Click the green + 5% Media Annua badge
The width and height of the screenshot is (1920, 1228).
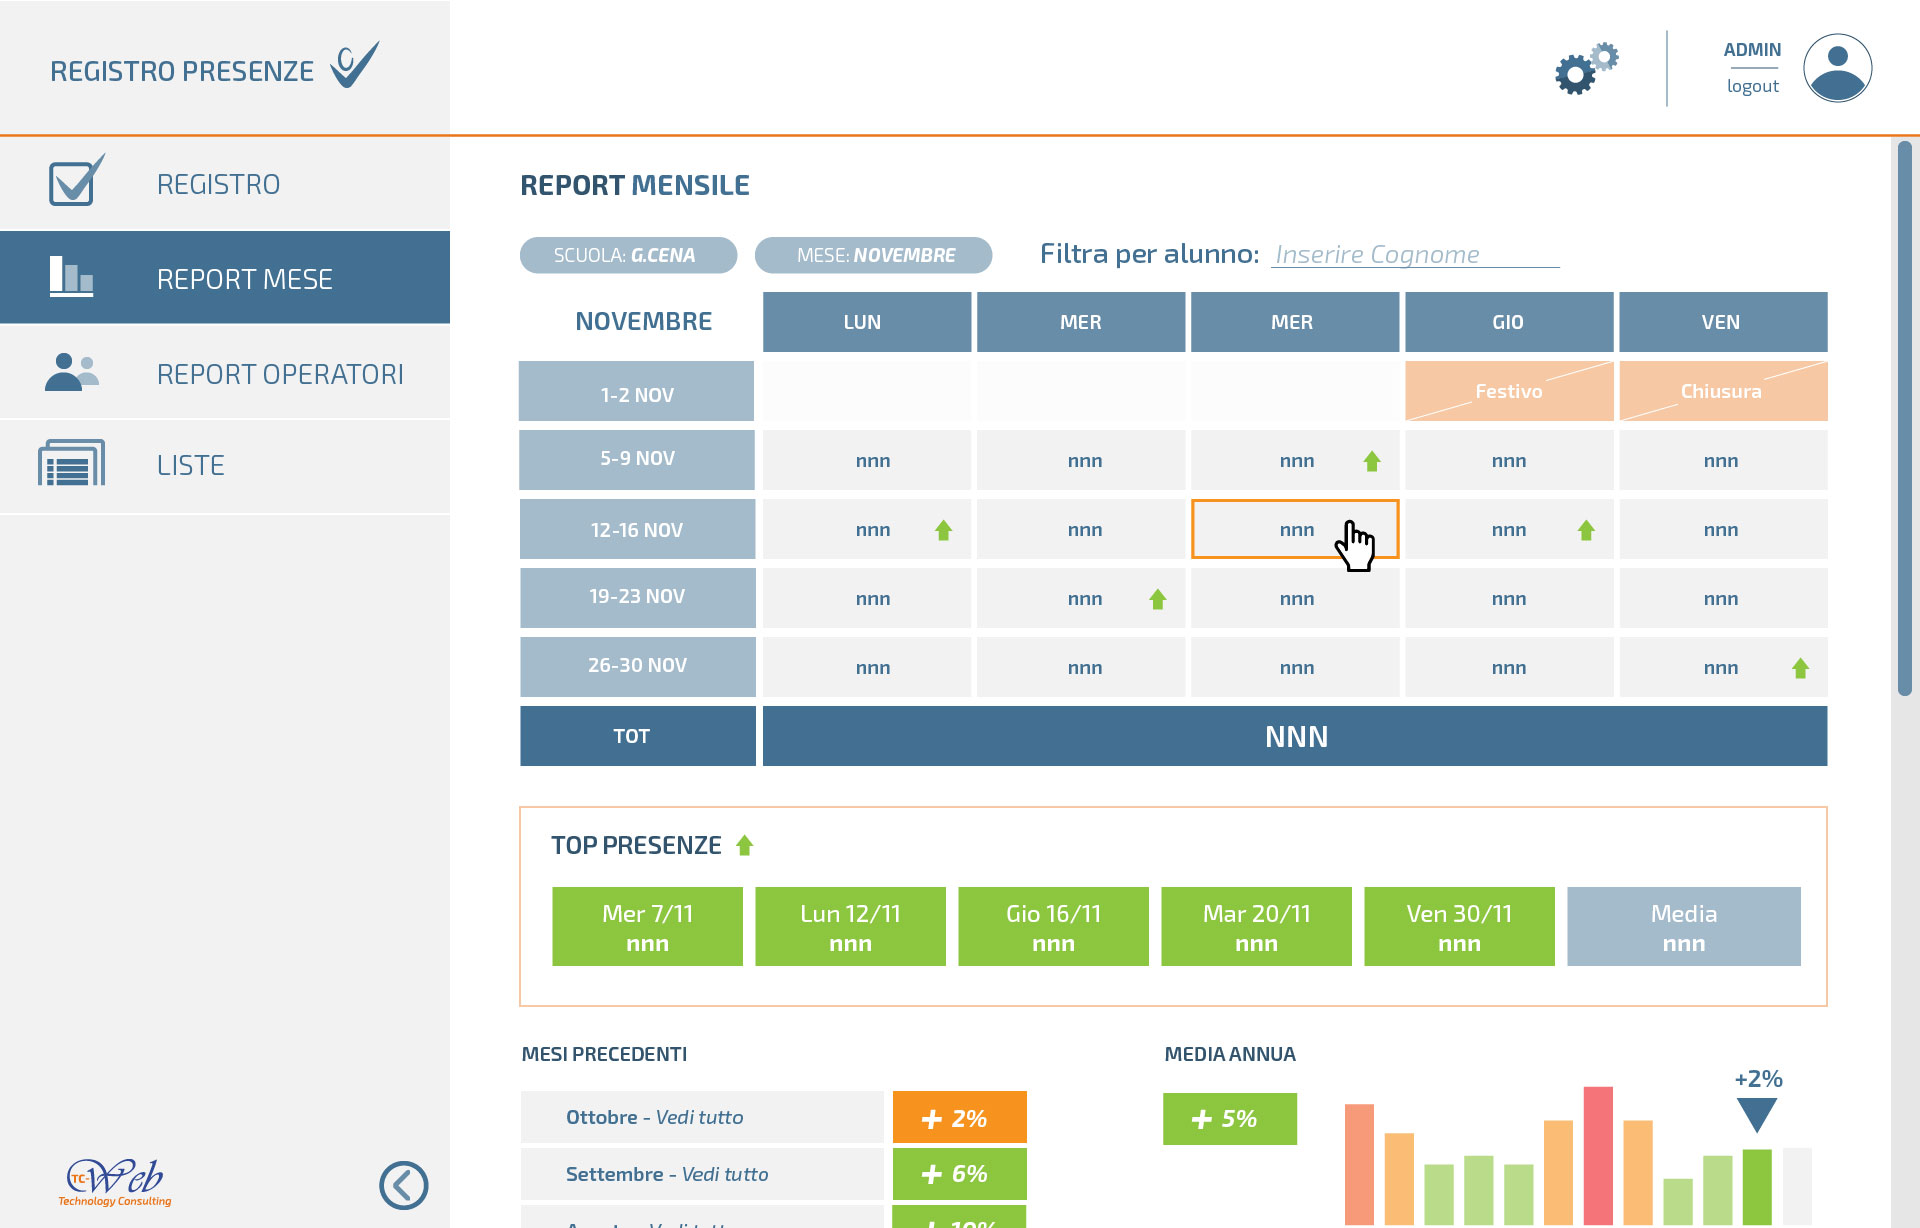[x=1230, y=1119]
